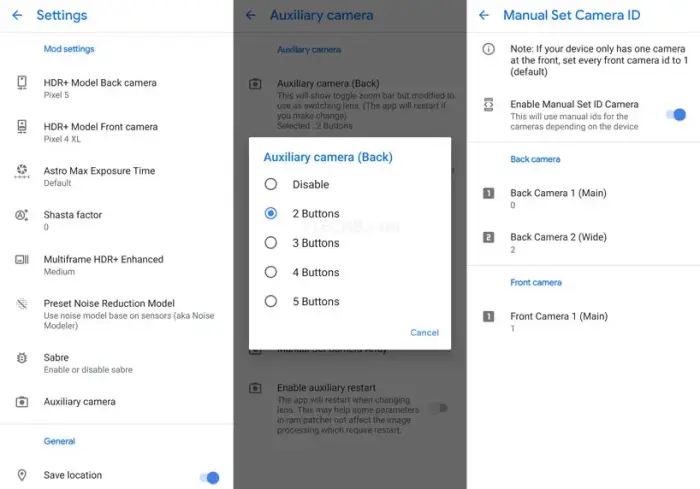700x489 pixels.
Task: Open Preset Noise Reduction Model setting
Action: pyautogui.click(x=117, y=314)
